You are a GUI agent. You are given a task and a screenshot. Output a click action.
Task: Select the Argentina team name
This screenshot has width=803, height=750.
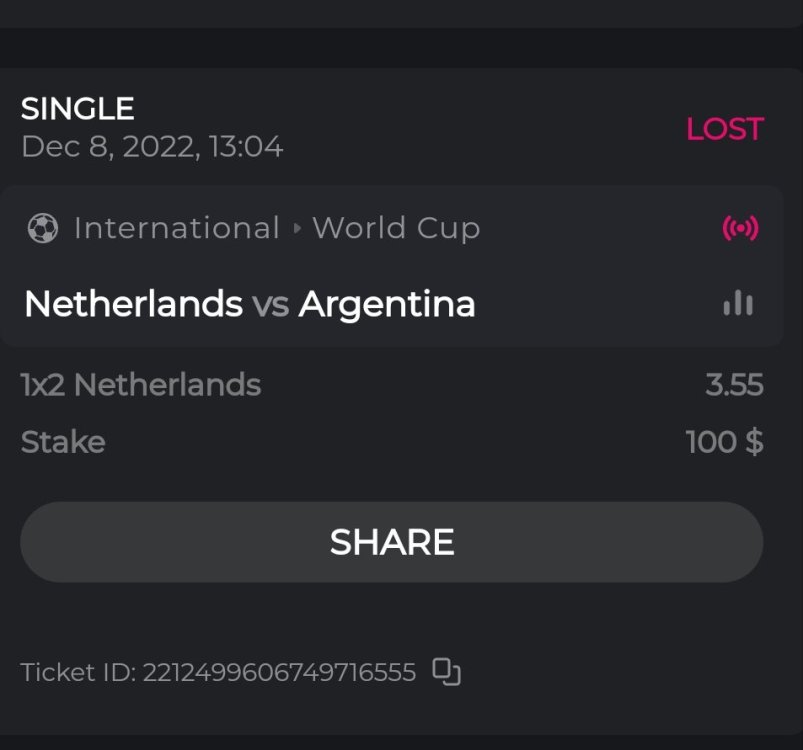point(387,304)
